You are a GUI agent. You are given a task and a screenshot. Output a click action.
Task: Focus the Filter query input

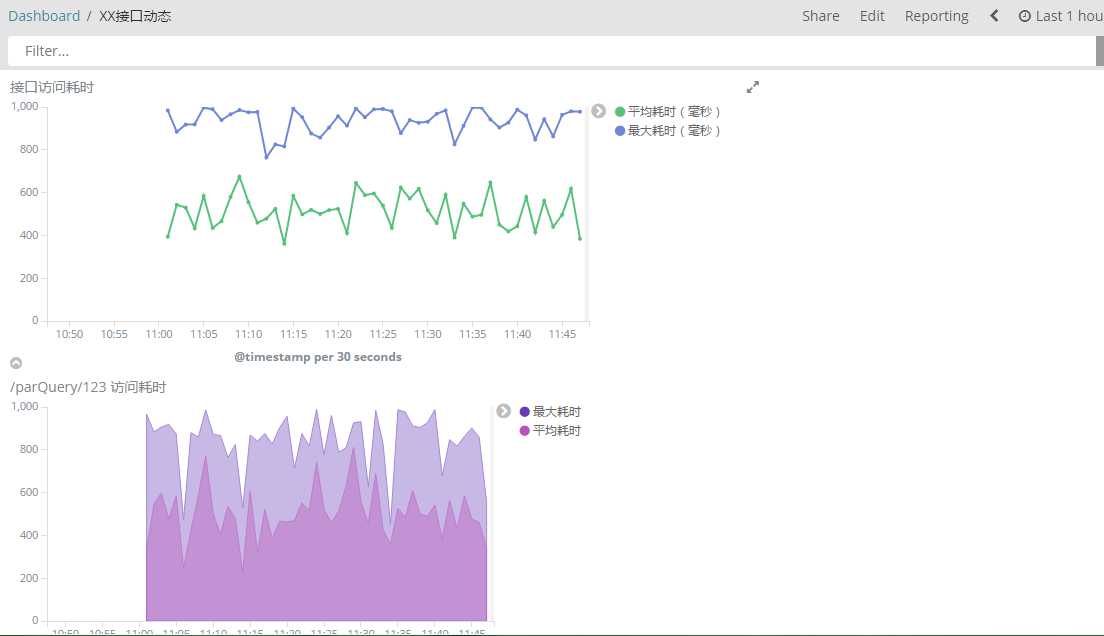click(x=551, y=51)
